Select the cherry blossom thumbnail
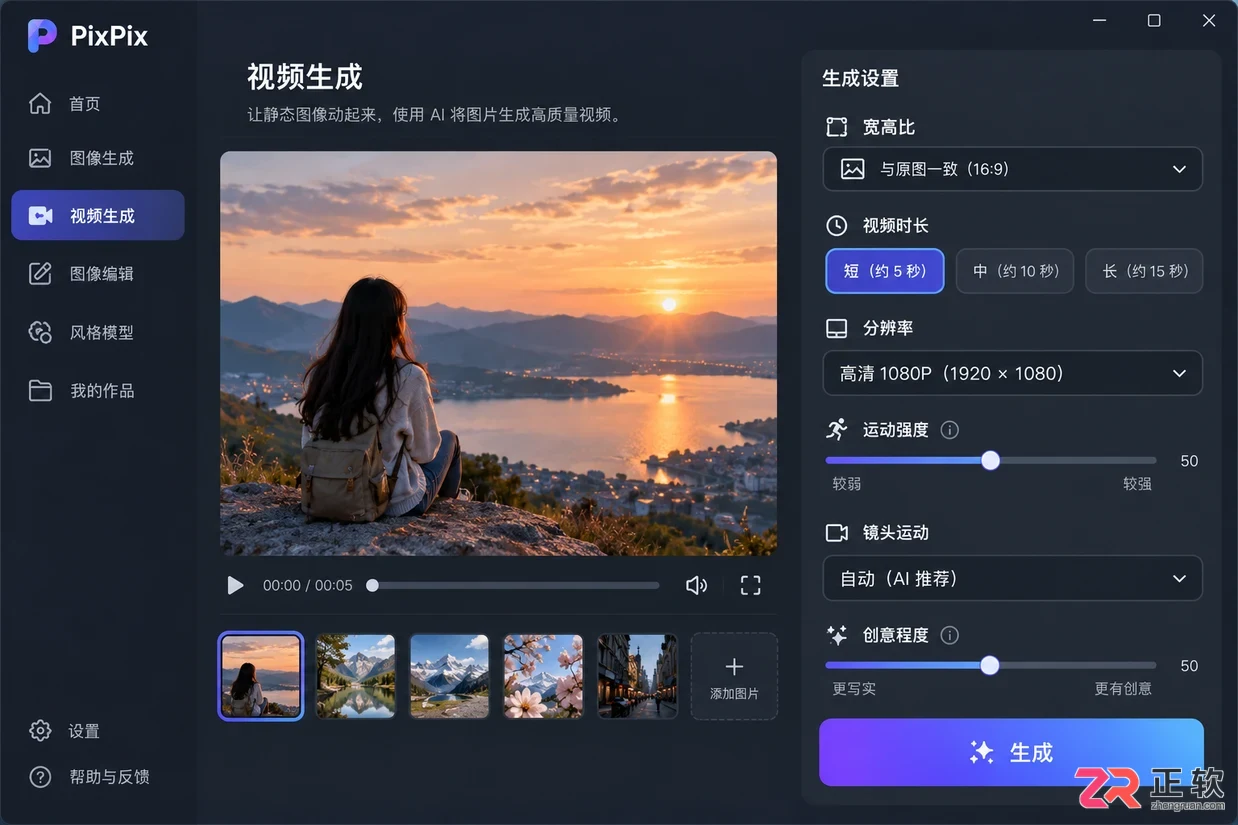This screenshot has height=825, width=1238. 543,675
